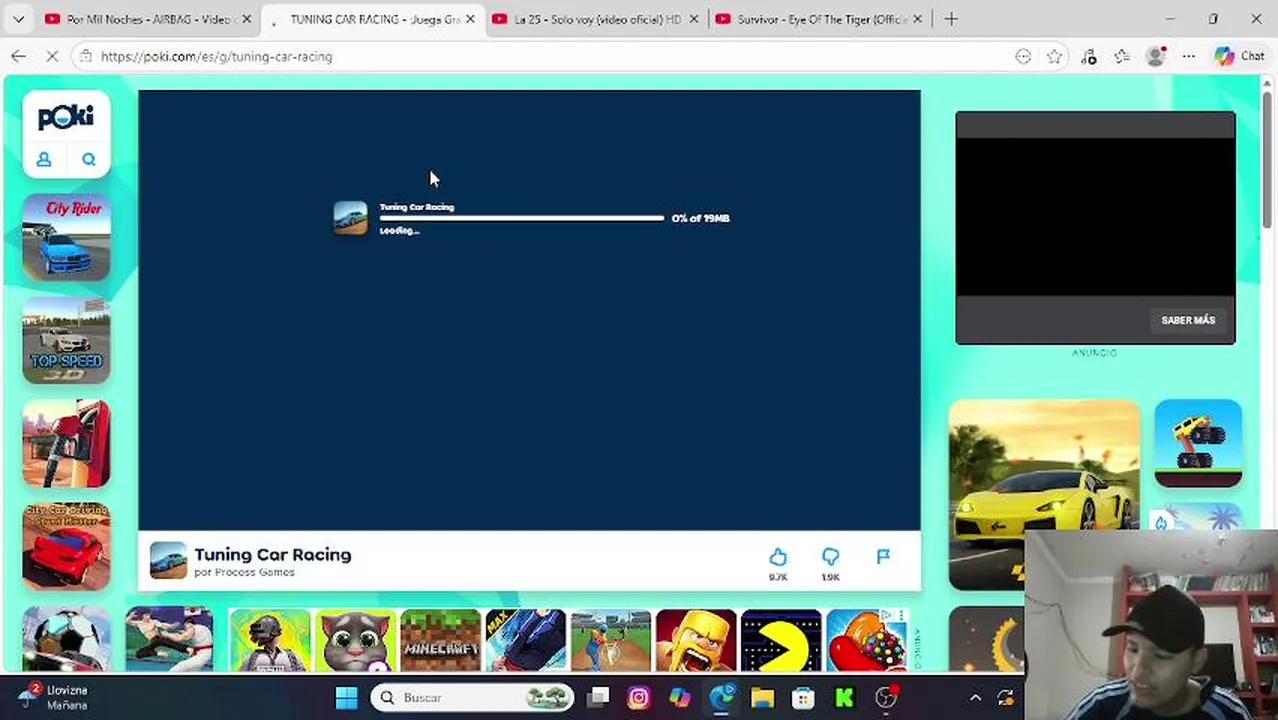The width and height of the screenshot is (1278, 720).
Task: Click the small Tuning Car Racing icon beside title
Action: point(168,560)
